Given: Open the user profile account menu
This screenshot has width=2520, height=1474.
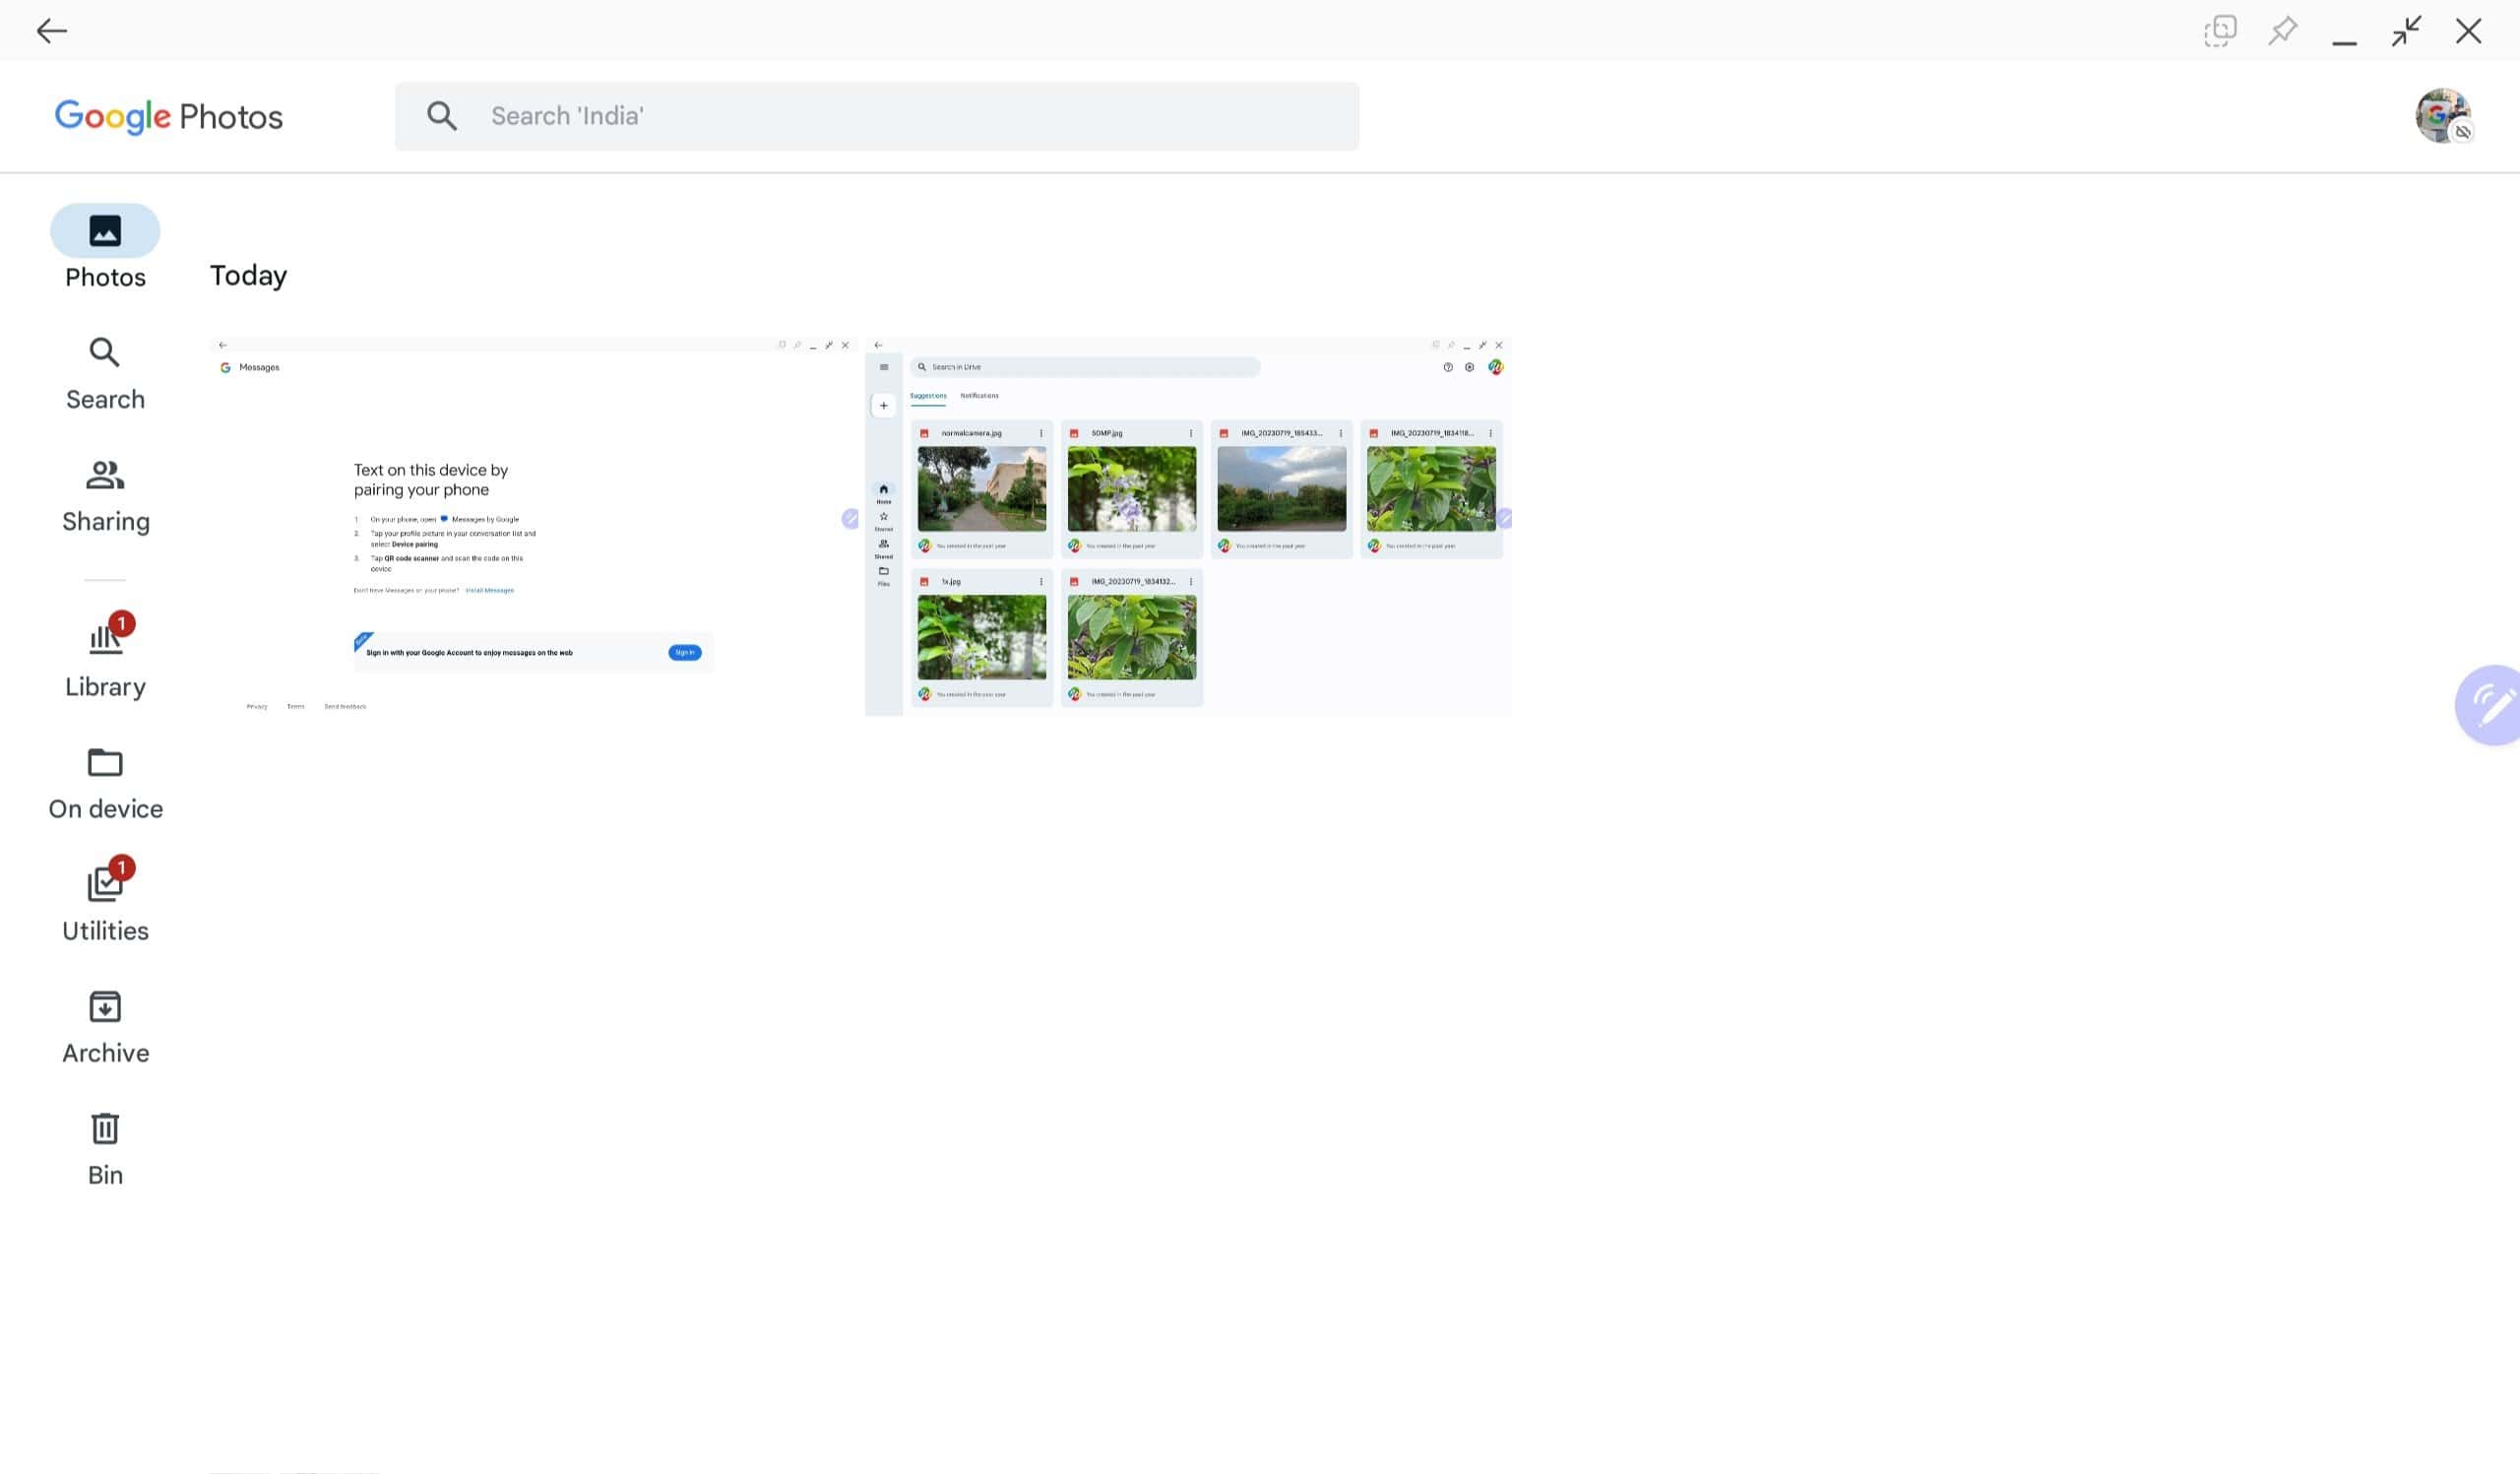Looking at the screenshot, I should click(x=2443, y=116).
